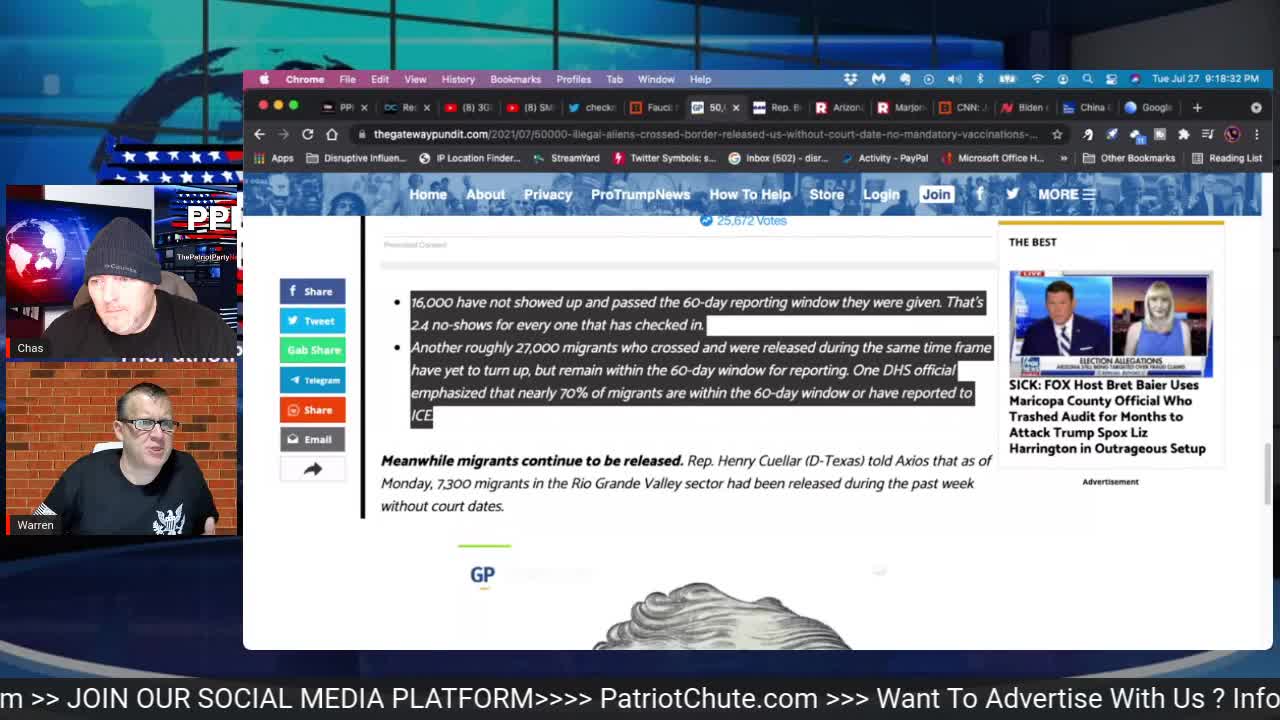Open the ProTrumpNews link

(640, 194)
